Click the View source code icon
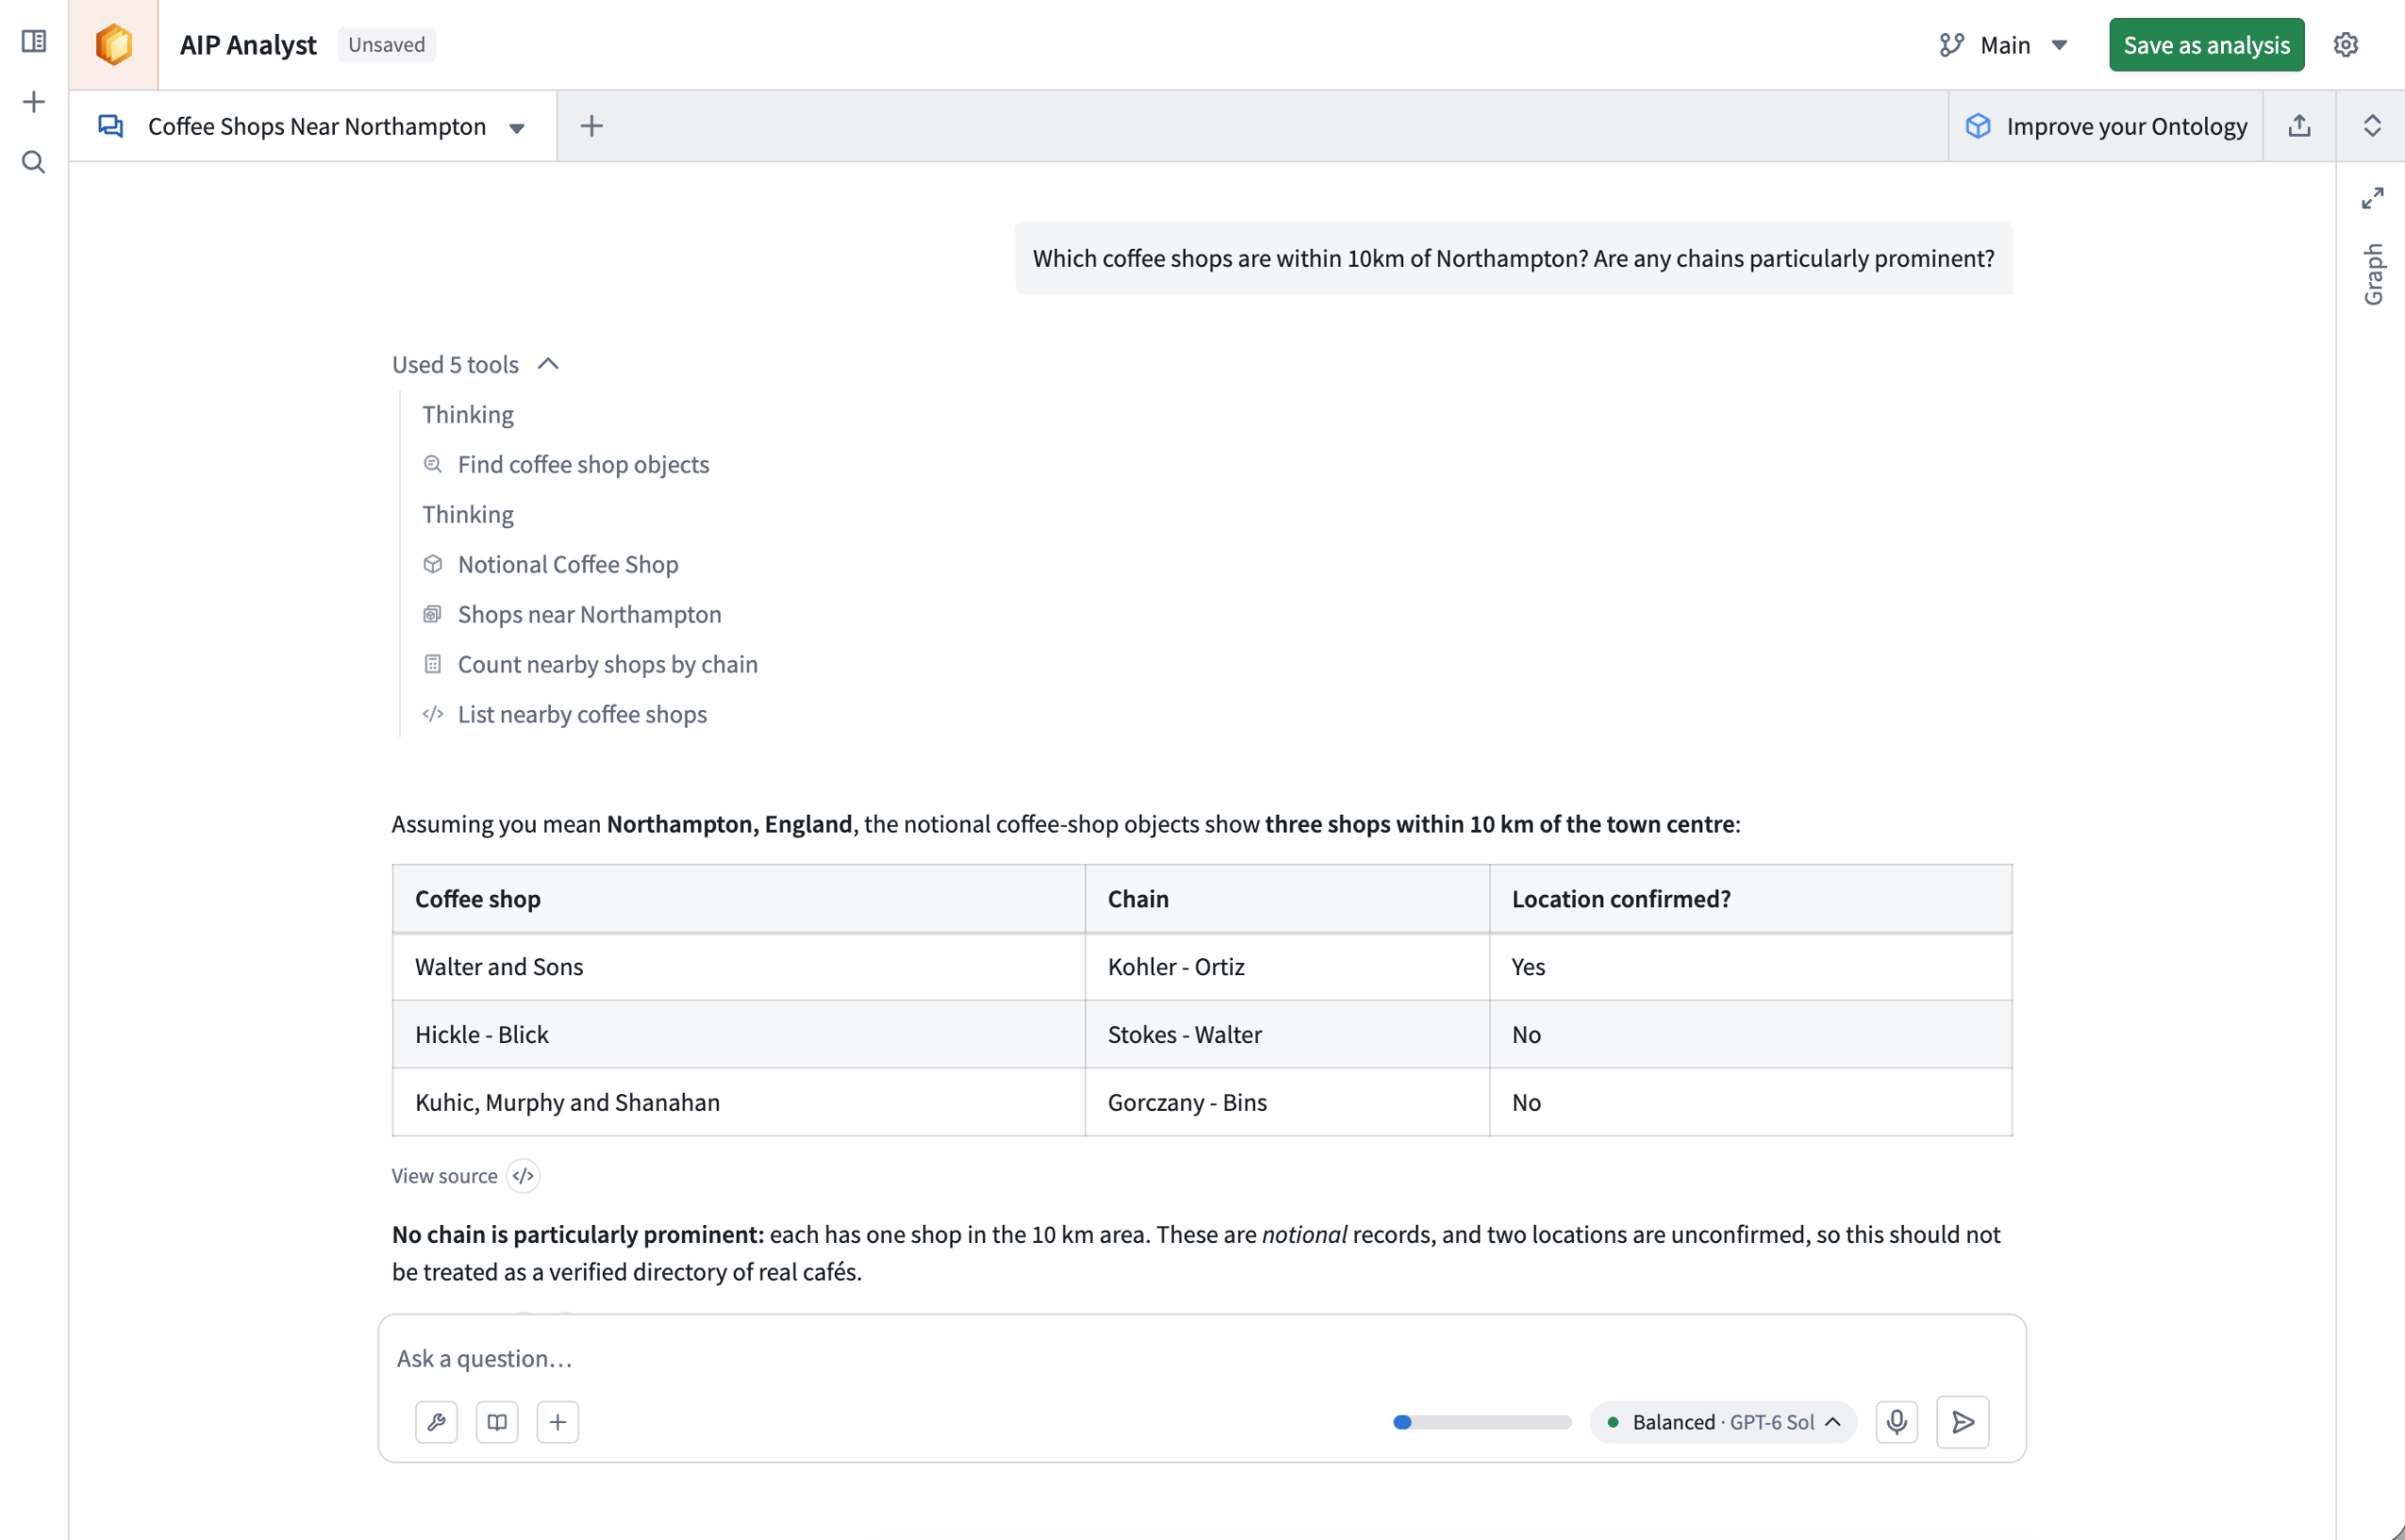Viewport: 2405px width, 1540px height. (x=523, y=1176)
